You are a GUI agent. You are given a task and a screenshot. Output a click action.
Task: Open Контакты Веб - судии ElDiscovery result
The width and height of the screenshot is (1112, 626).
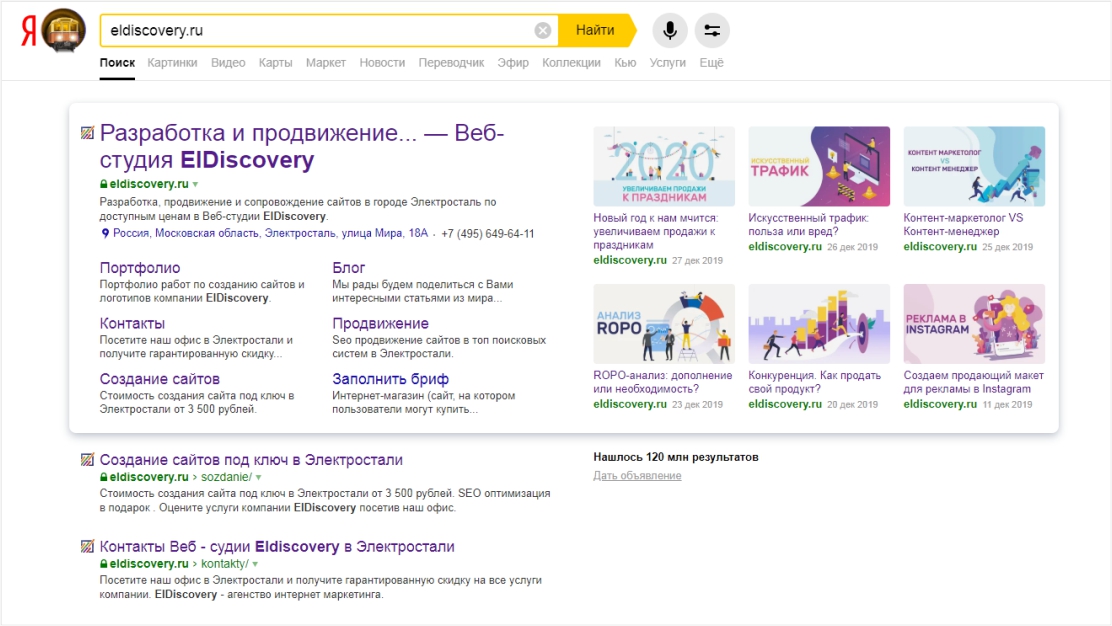(277, 546)
